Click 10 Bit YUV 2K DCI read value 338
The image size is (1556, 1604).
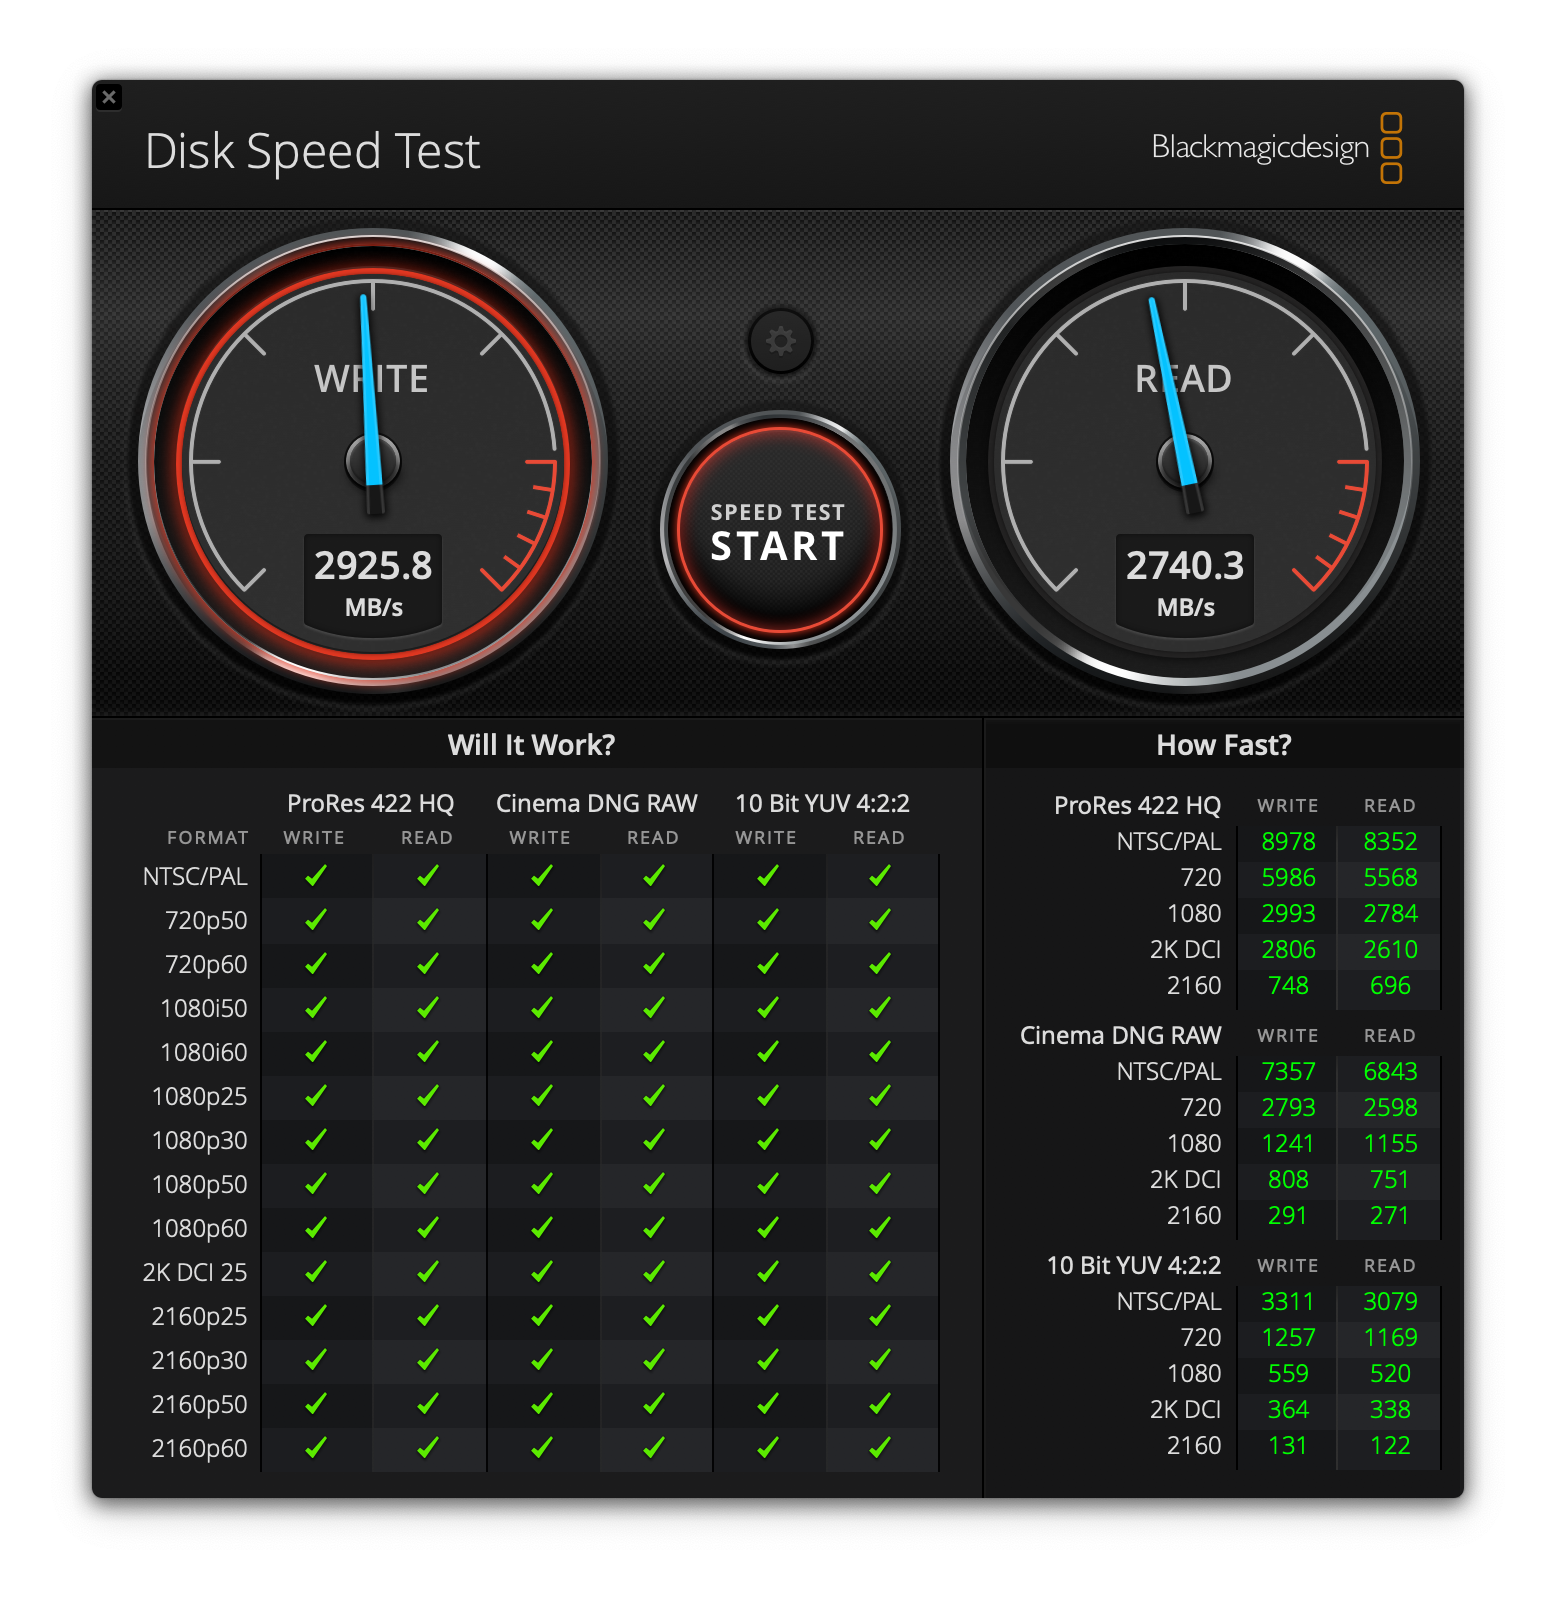[x=1390, y=1410]
